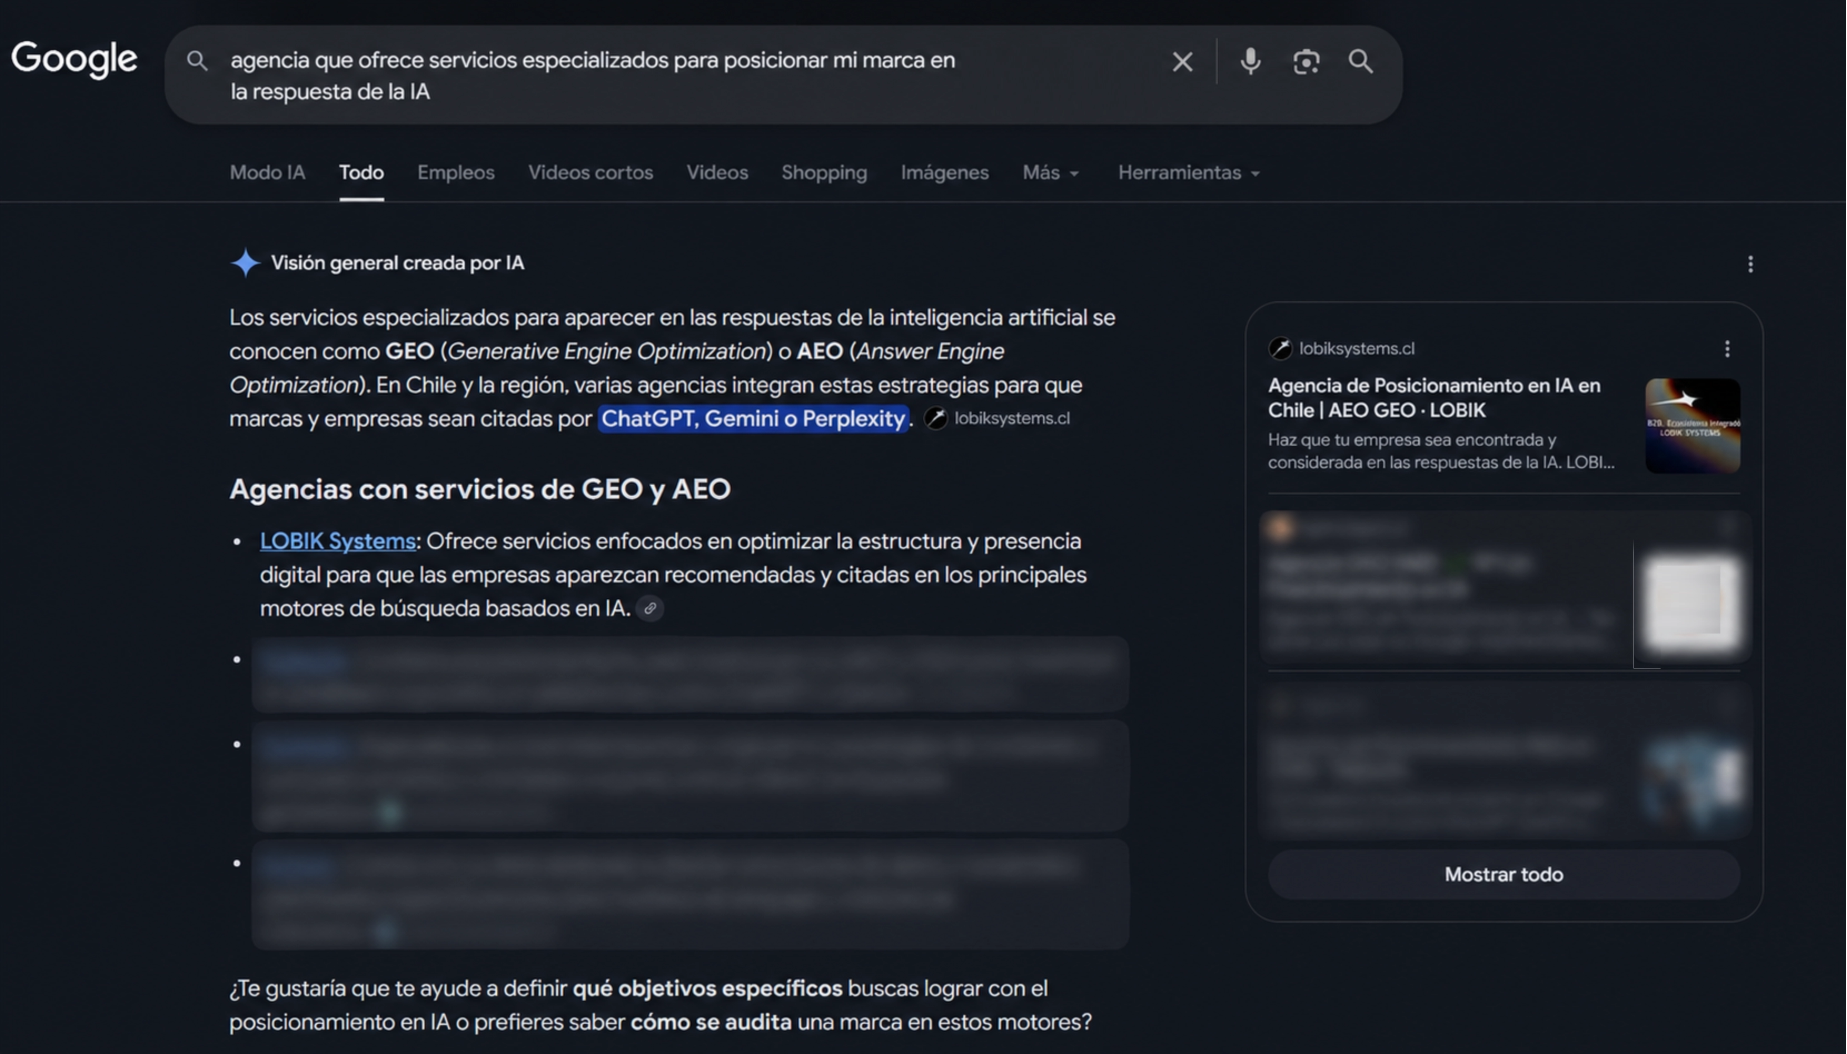This screenshot has width=1847, height=1054.
Task: Click the follow-up phrase 'qué objetivos específicos'
Action: 707,988
